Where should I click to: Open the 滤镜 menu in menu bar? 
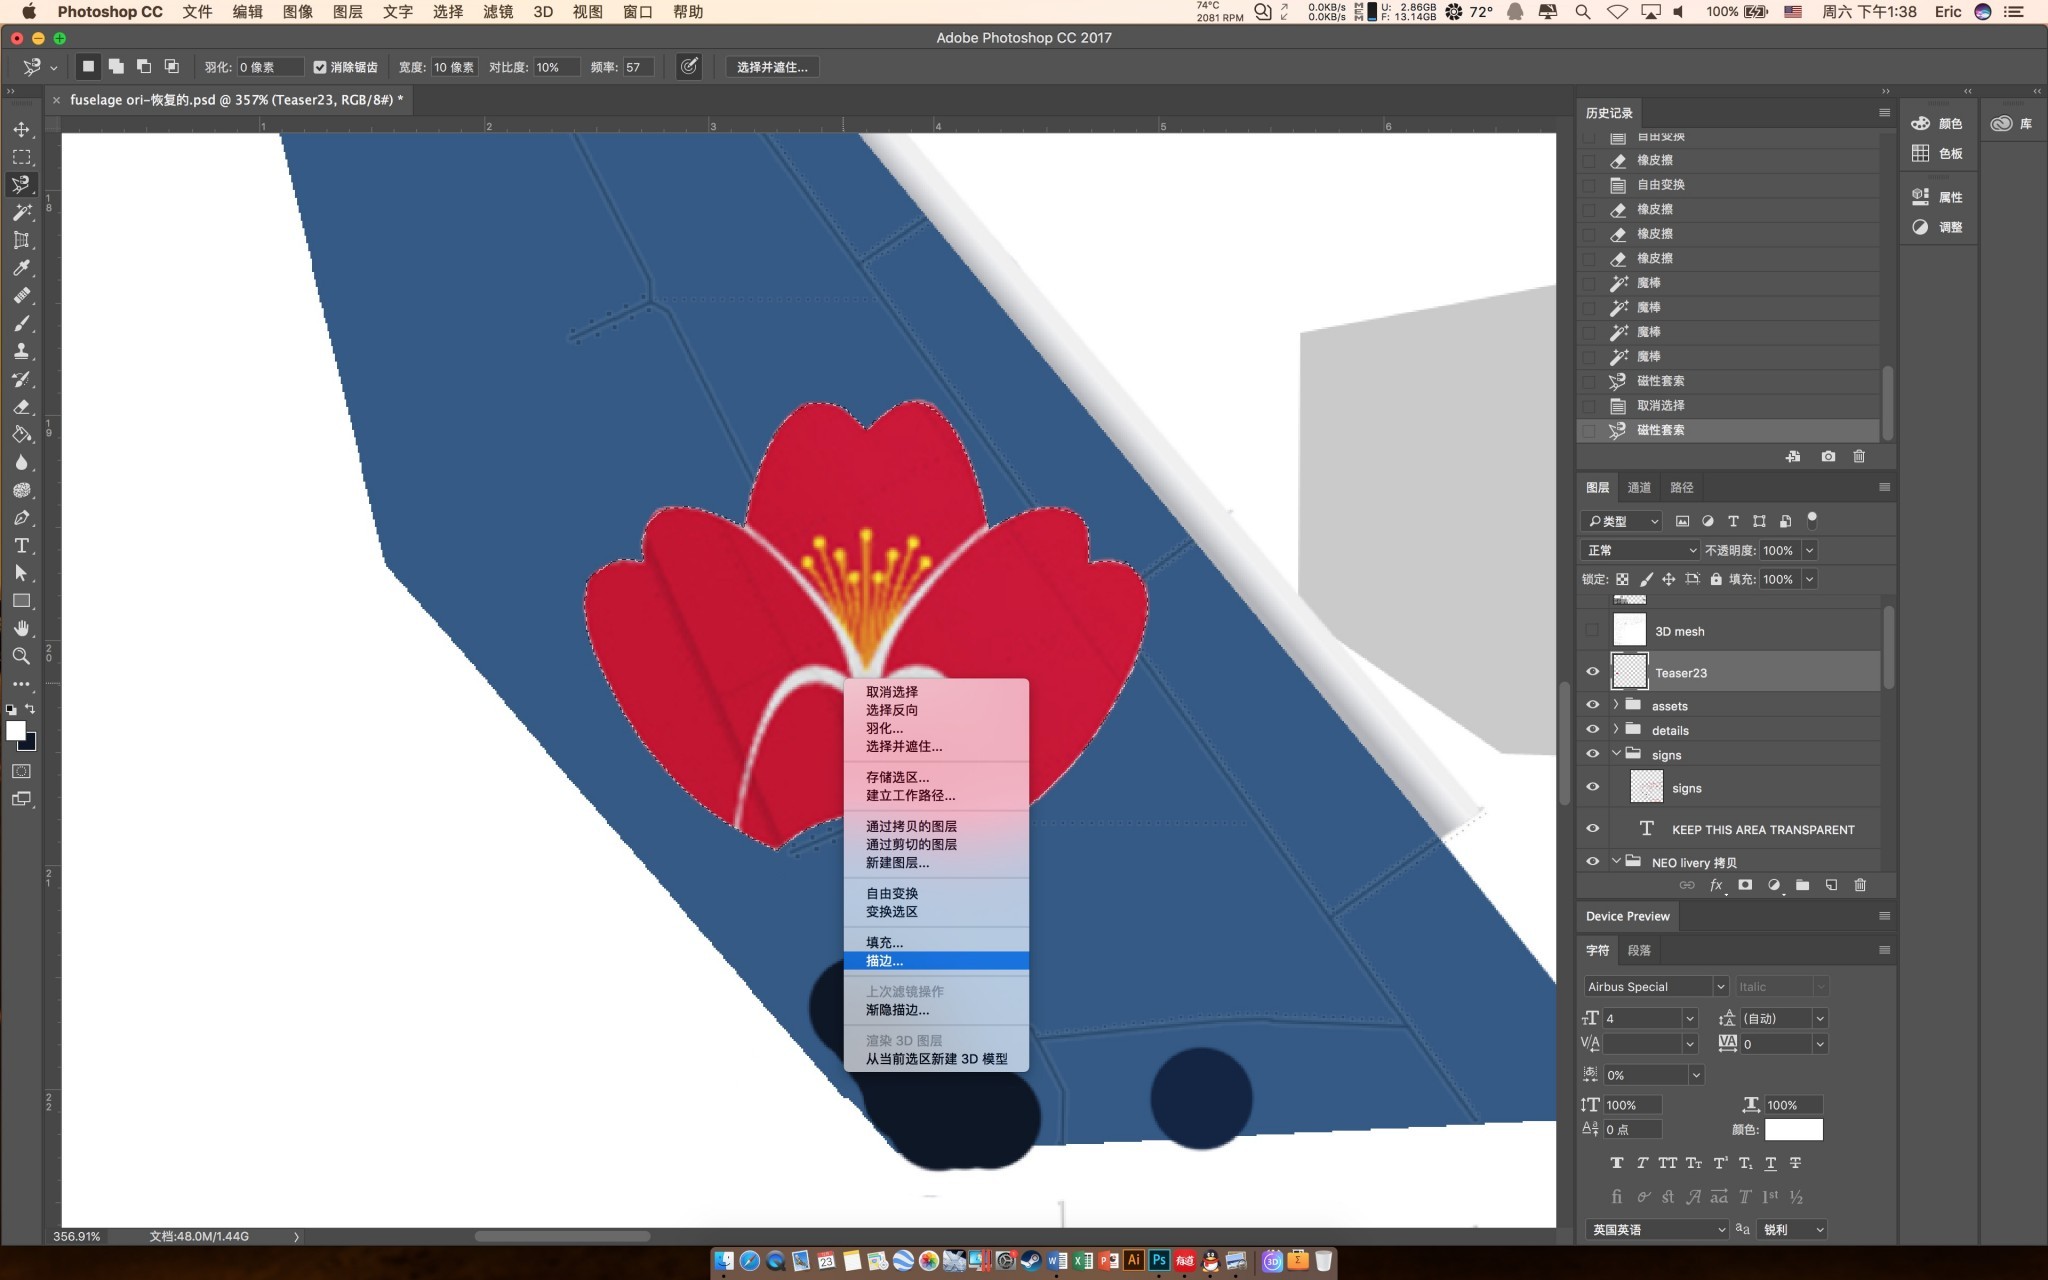click(x=498, y=12)
